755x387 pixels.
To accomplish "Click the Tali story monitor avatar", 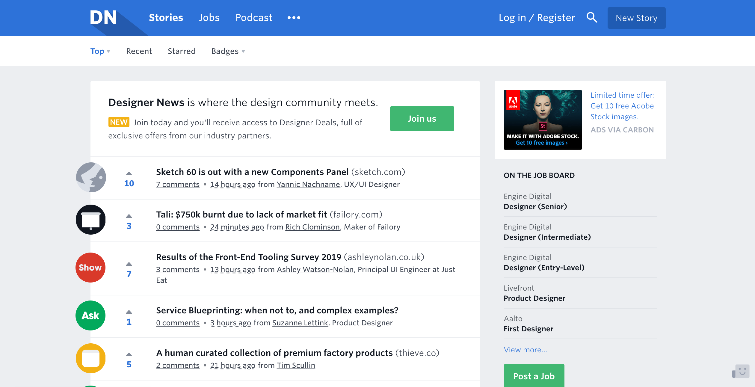I will click(91, 220).
